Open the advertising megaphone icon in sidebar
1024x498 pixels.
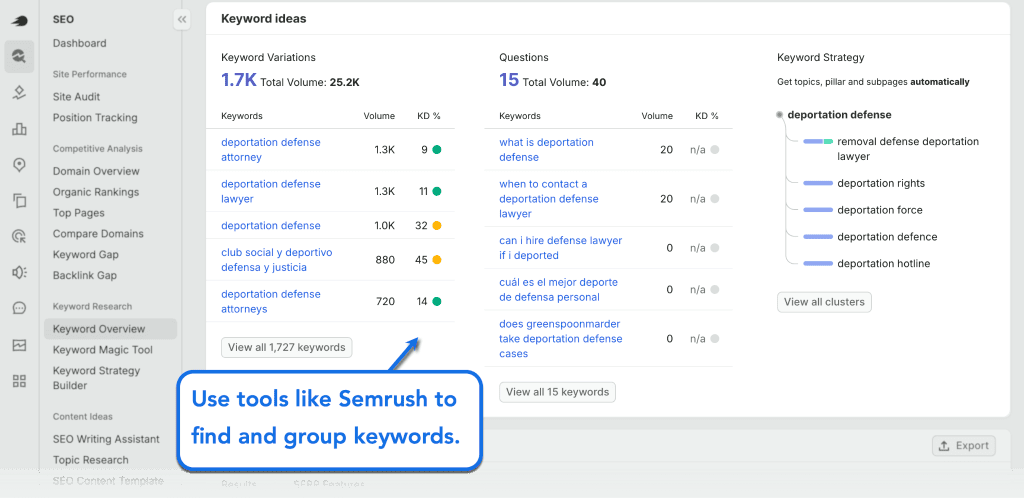[x=20, y=272]
